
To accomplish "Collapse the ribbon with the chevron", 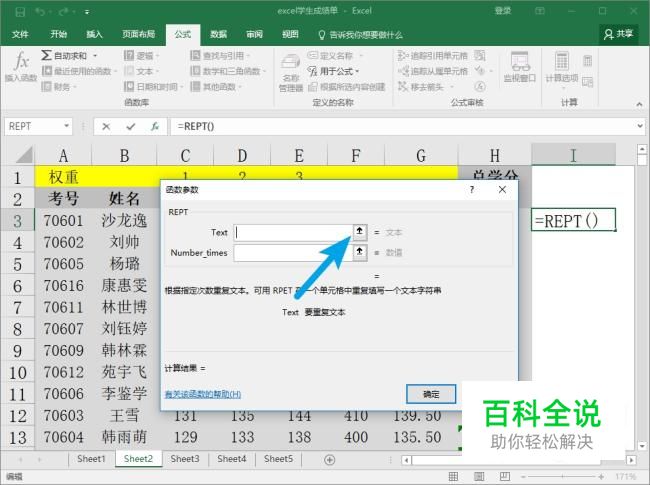I will (639, 104).
